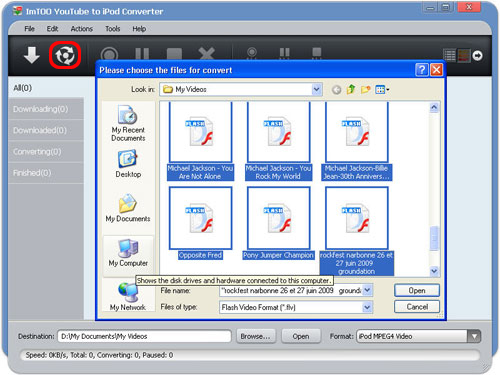The height and width of the screenshot is (375, 500).
Task: Select the Downloaded(0) category
Action: point(46,130)
